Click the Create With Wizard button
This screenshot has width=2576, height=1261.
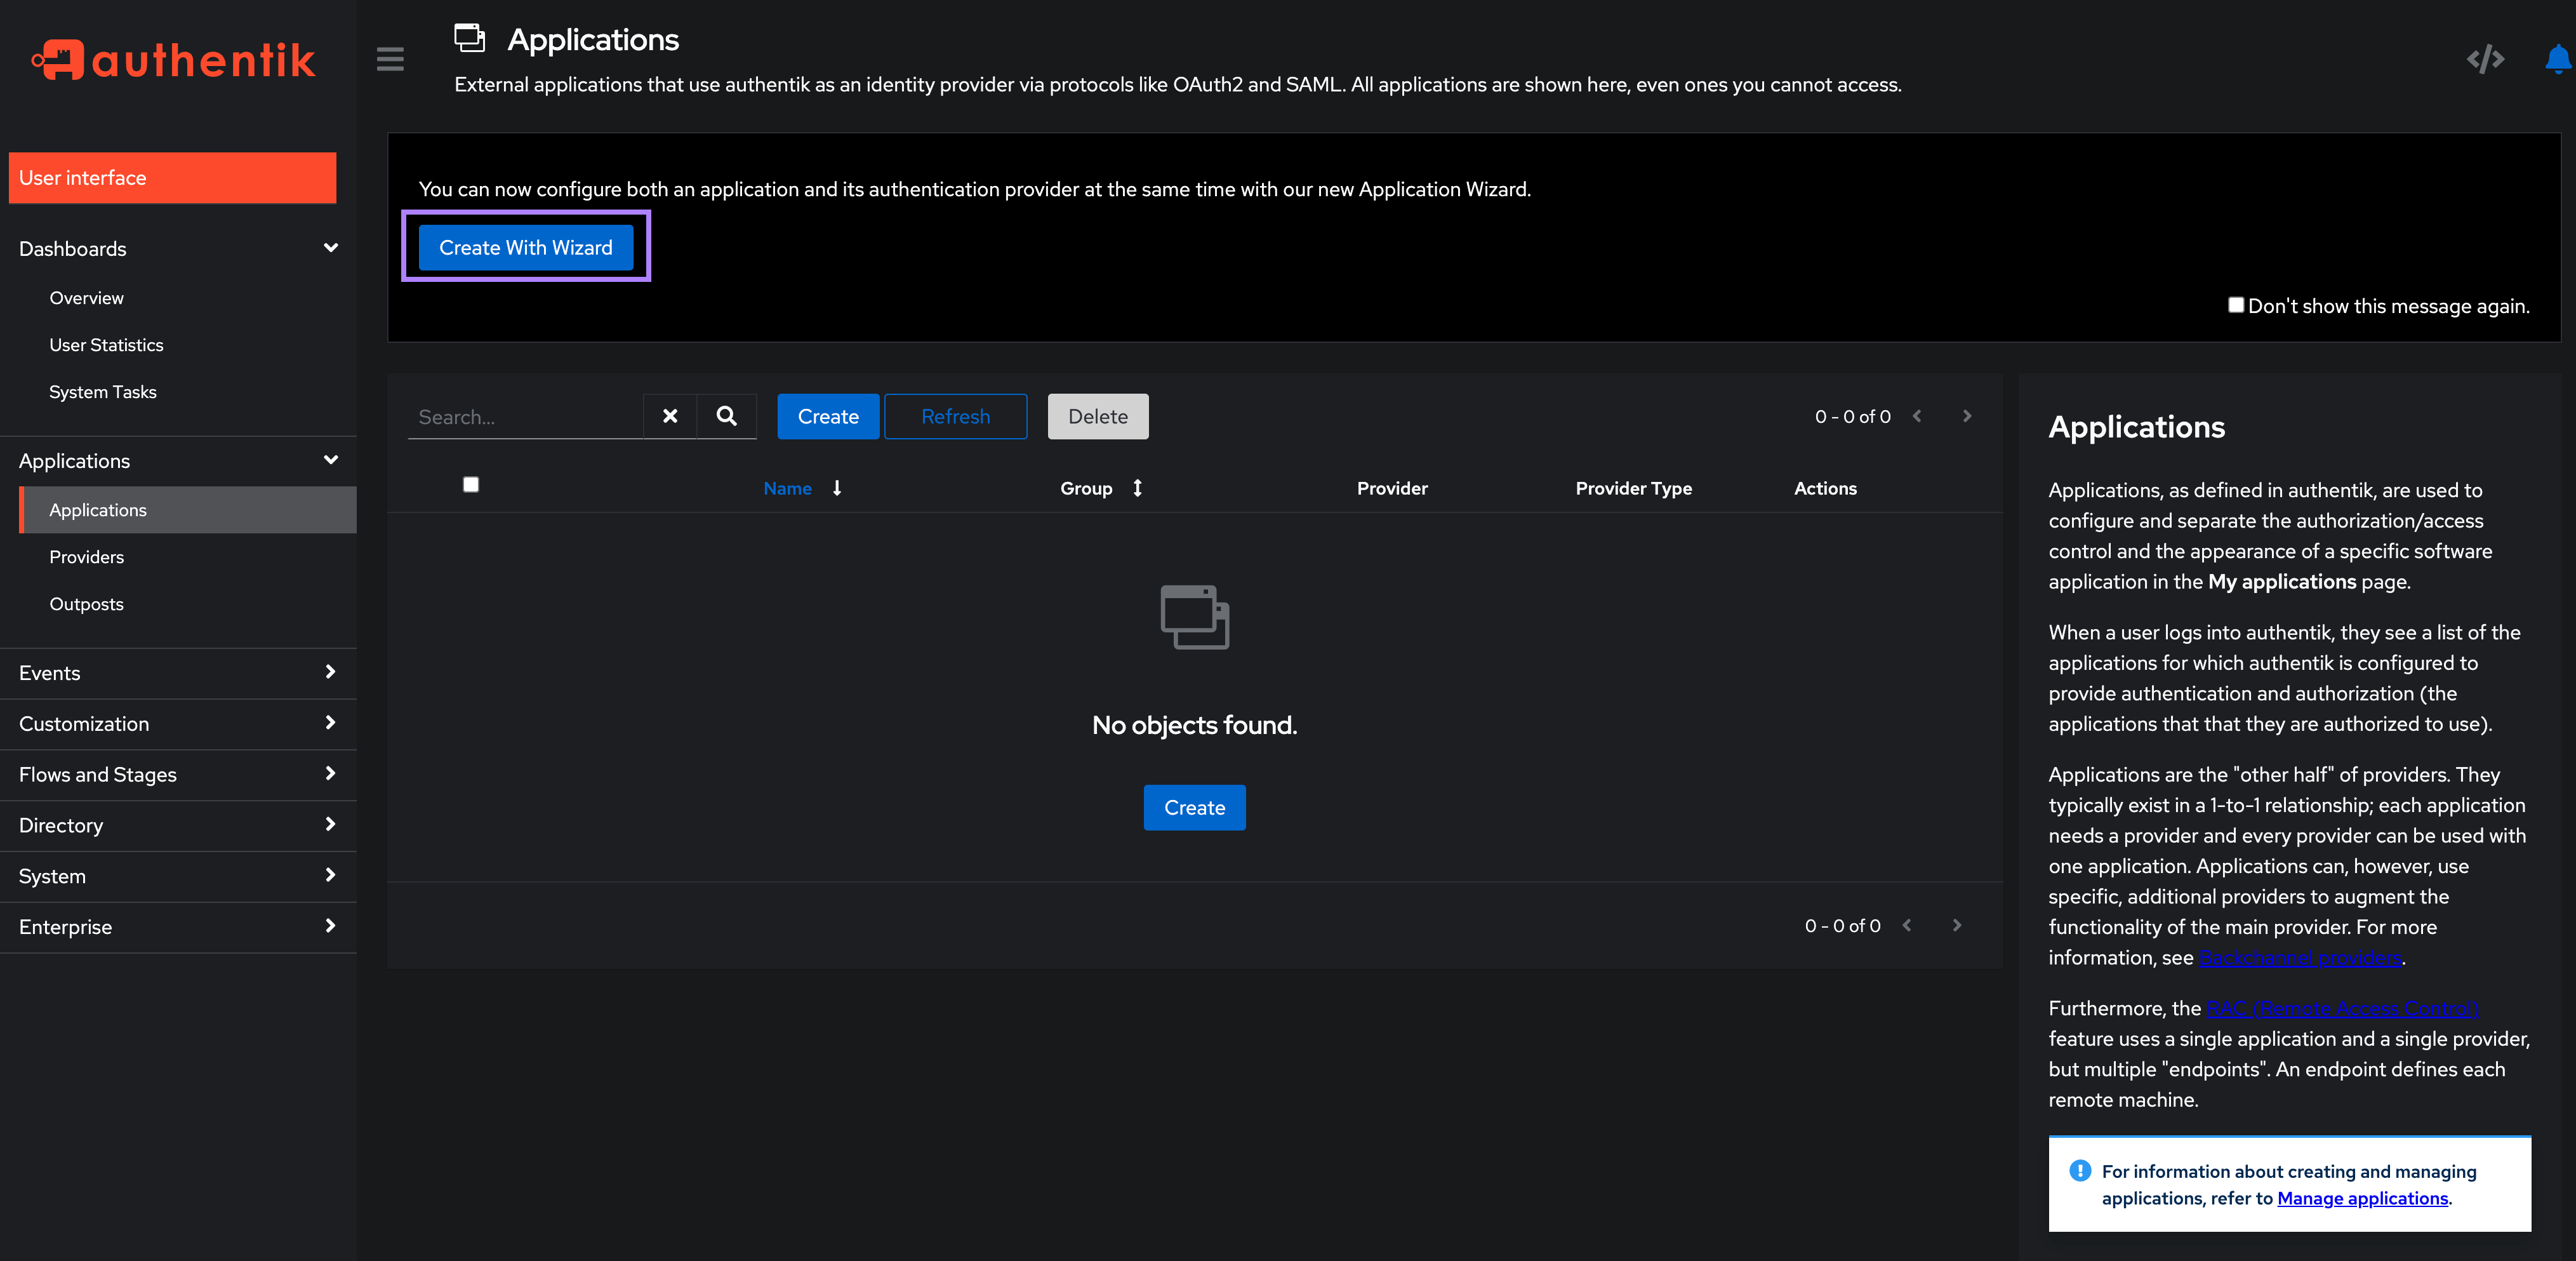point(525,247)
